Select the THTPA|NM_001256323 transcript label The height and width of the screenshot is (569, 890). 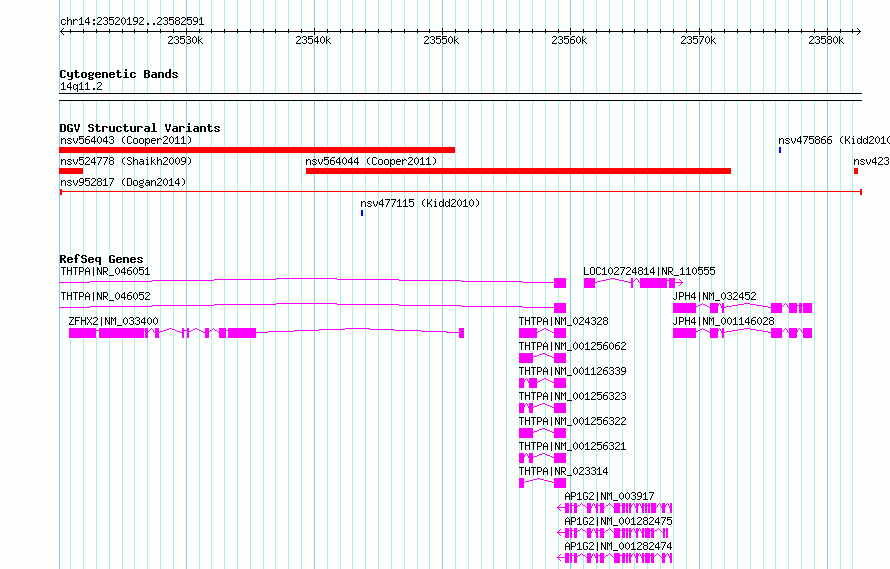click(573, 396)
